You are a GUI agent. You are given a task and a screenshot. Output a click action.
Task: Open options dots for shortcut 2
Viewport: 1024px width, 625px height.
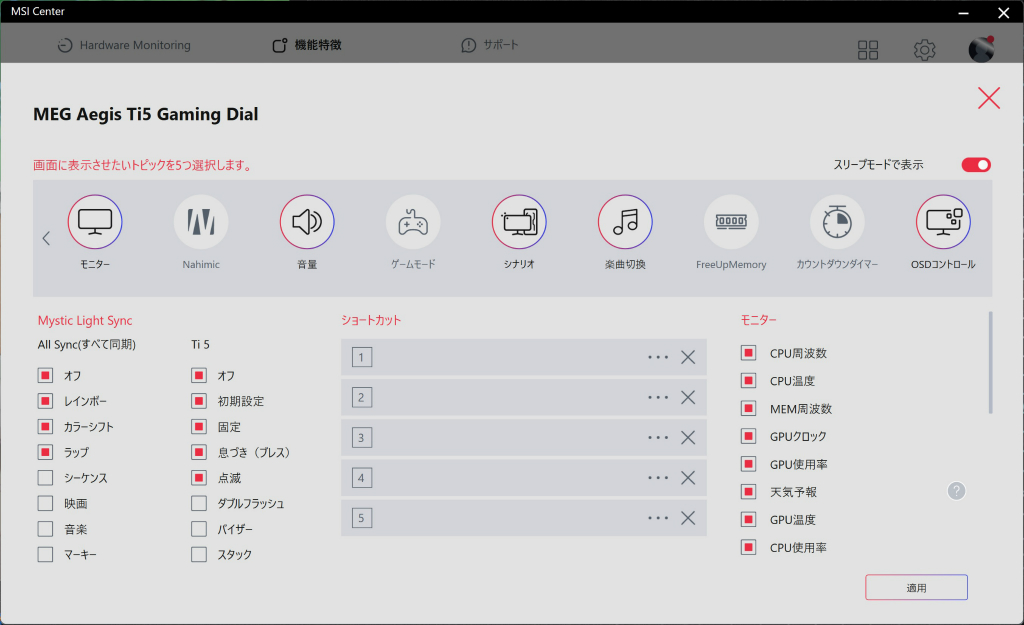[x=658, y=398]
